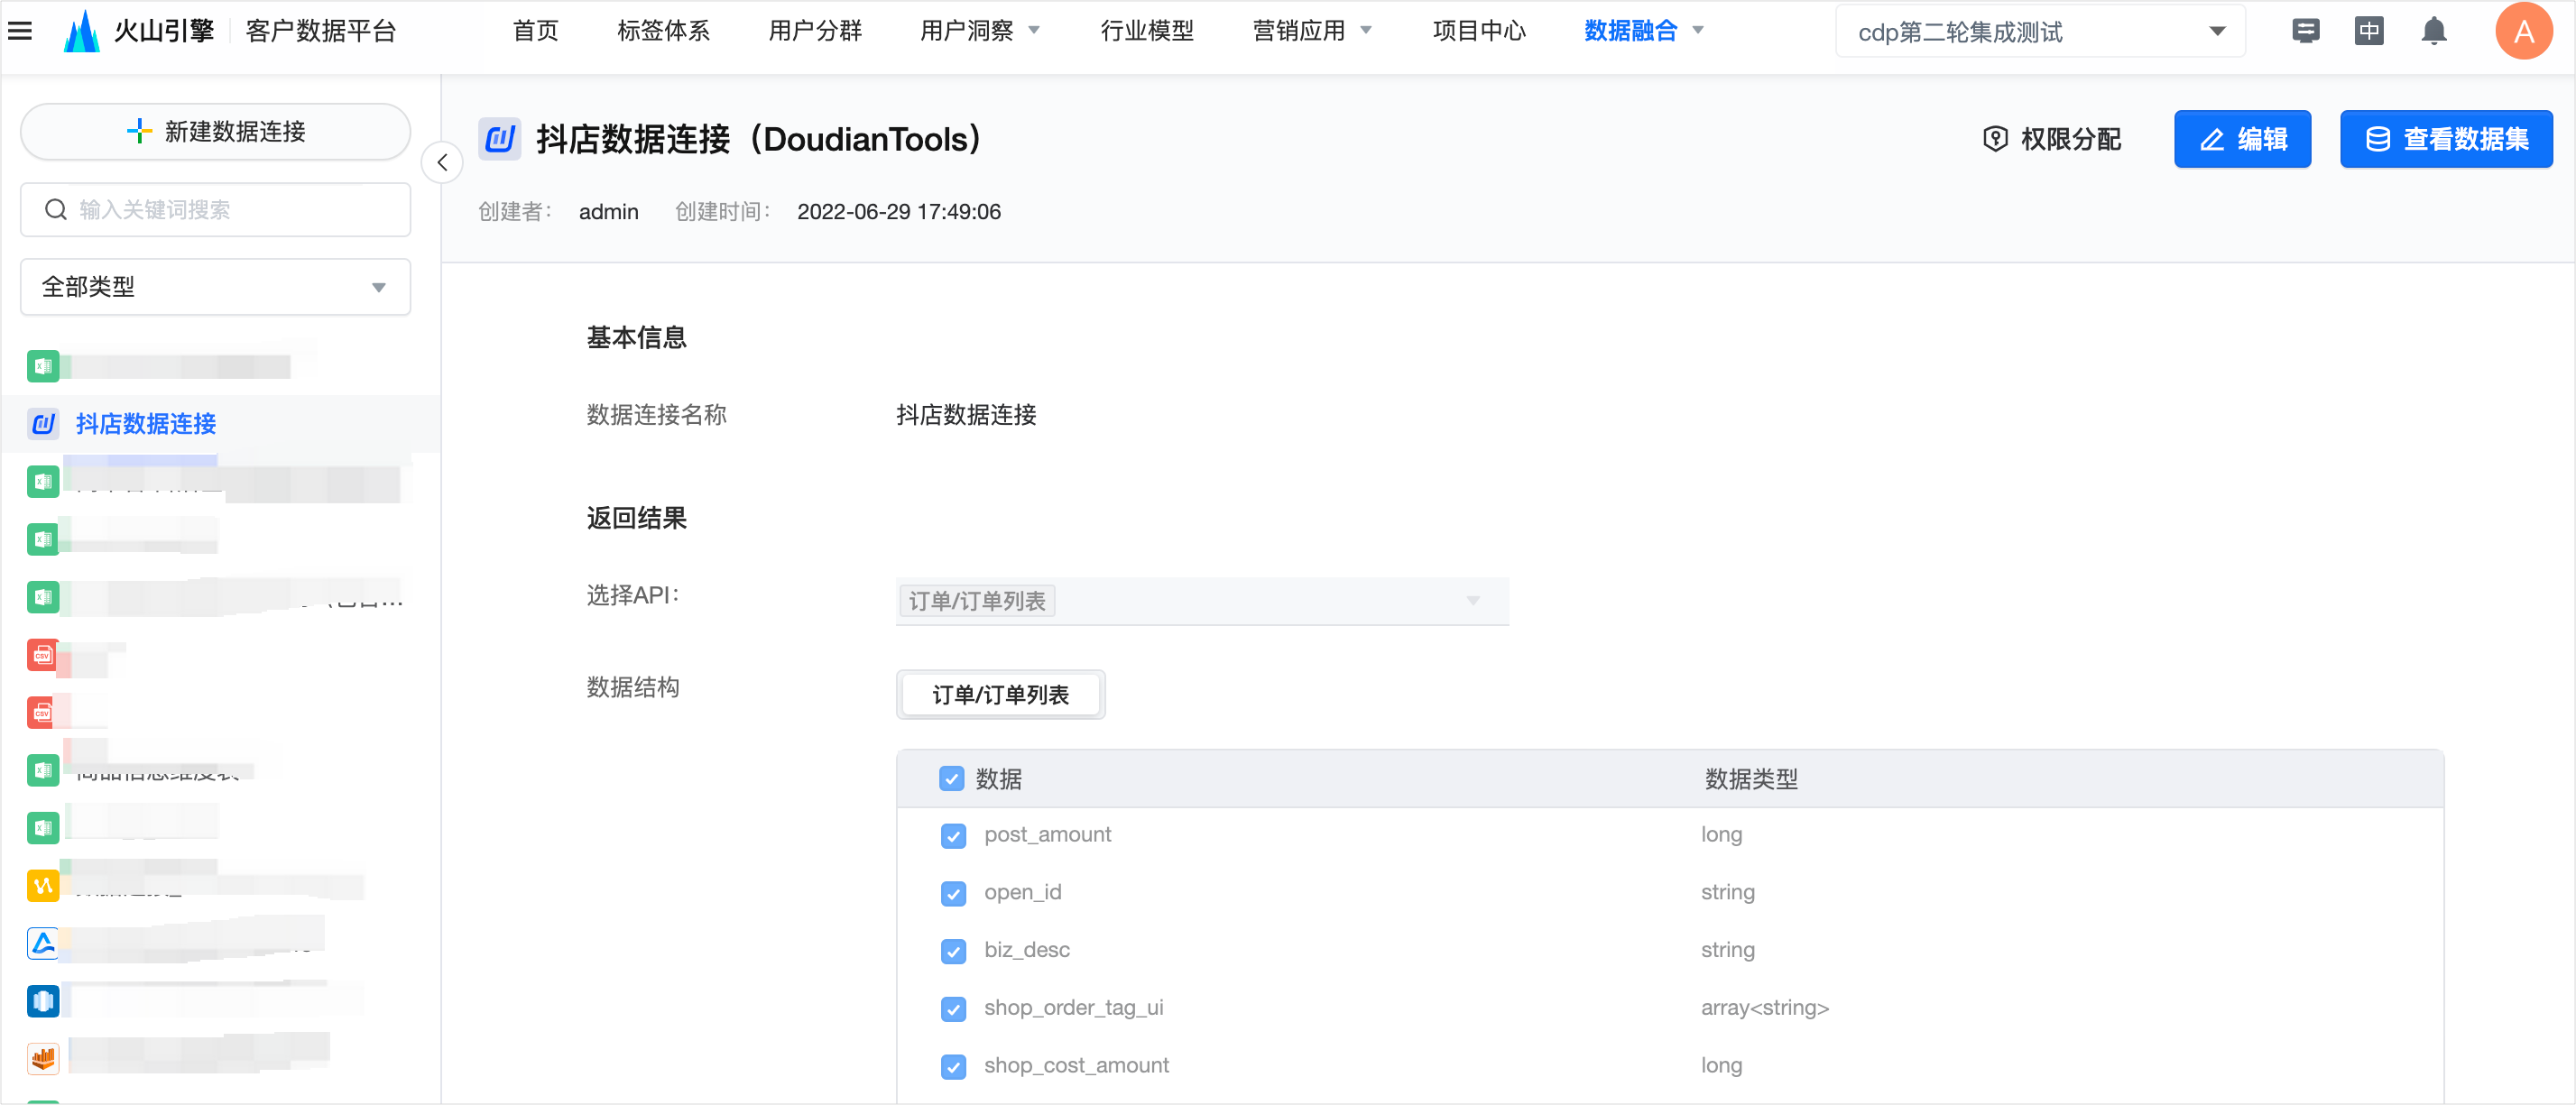Viewport: 2576px width, 1105px height.
Task: Click the creation time 2022-06-29 17:49:06
Action: (898, 212)
